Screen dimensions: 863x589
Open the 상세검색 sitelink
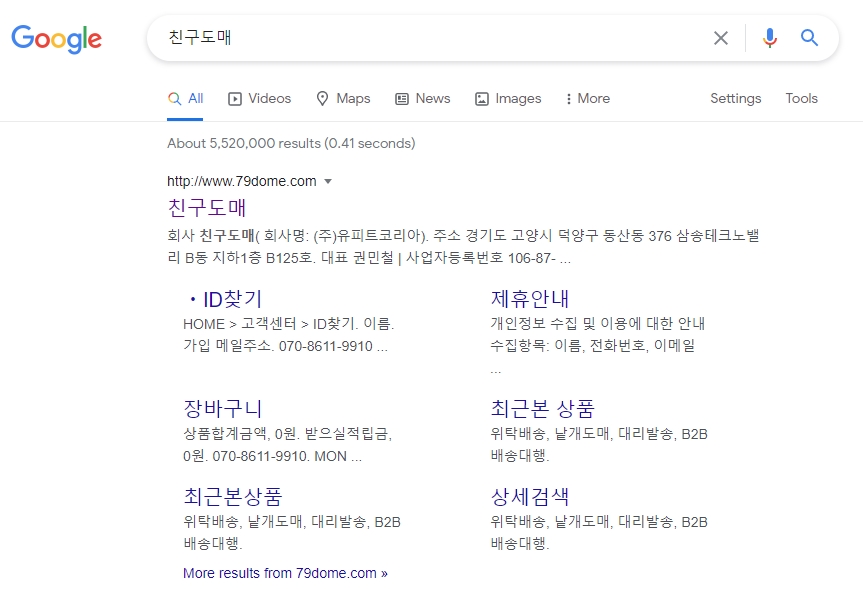pyautogui.click(x=529, y=497)
